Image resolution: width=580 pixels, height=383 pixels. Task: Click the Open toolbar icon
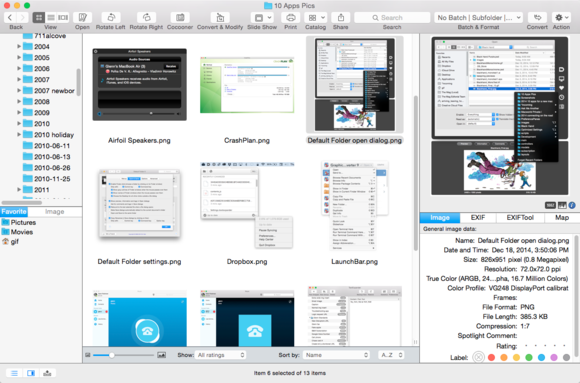(82, 17)
